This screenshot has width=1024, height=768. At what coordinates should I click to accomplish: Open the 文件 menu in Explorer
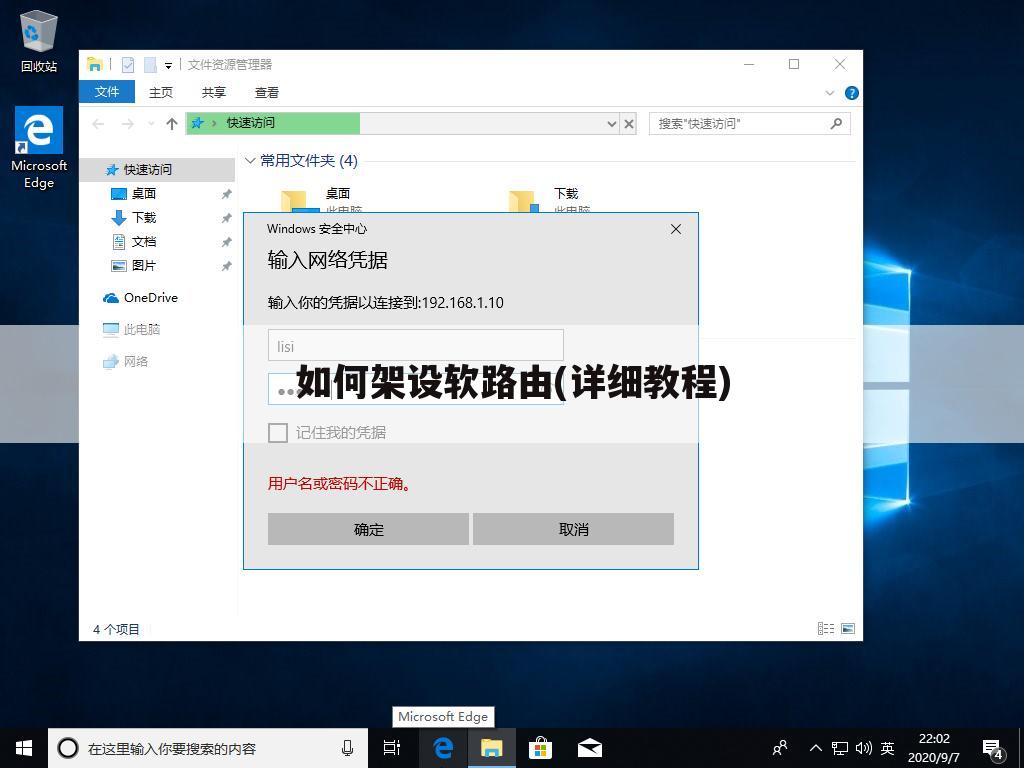click(107, 92)
